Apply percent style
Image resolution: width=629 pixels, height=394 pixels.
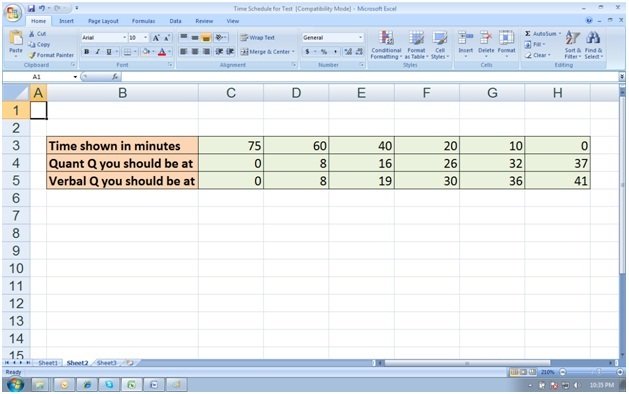click(324, 52)
